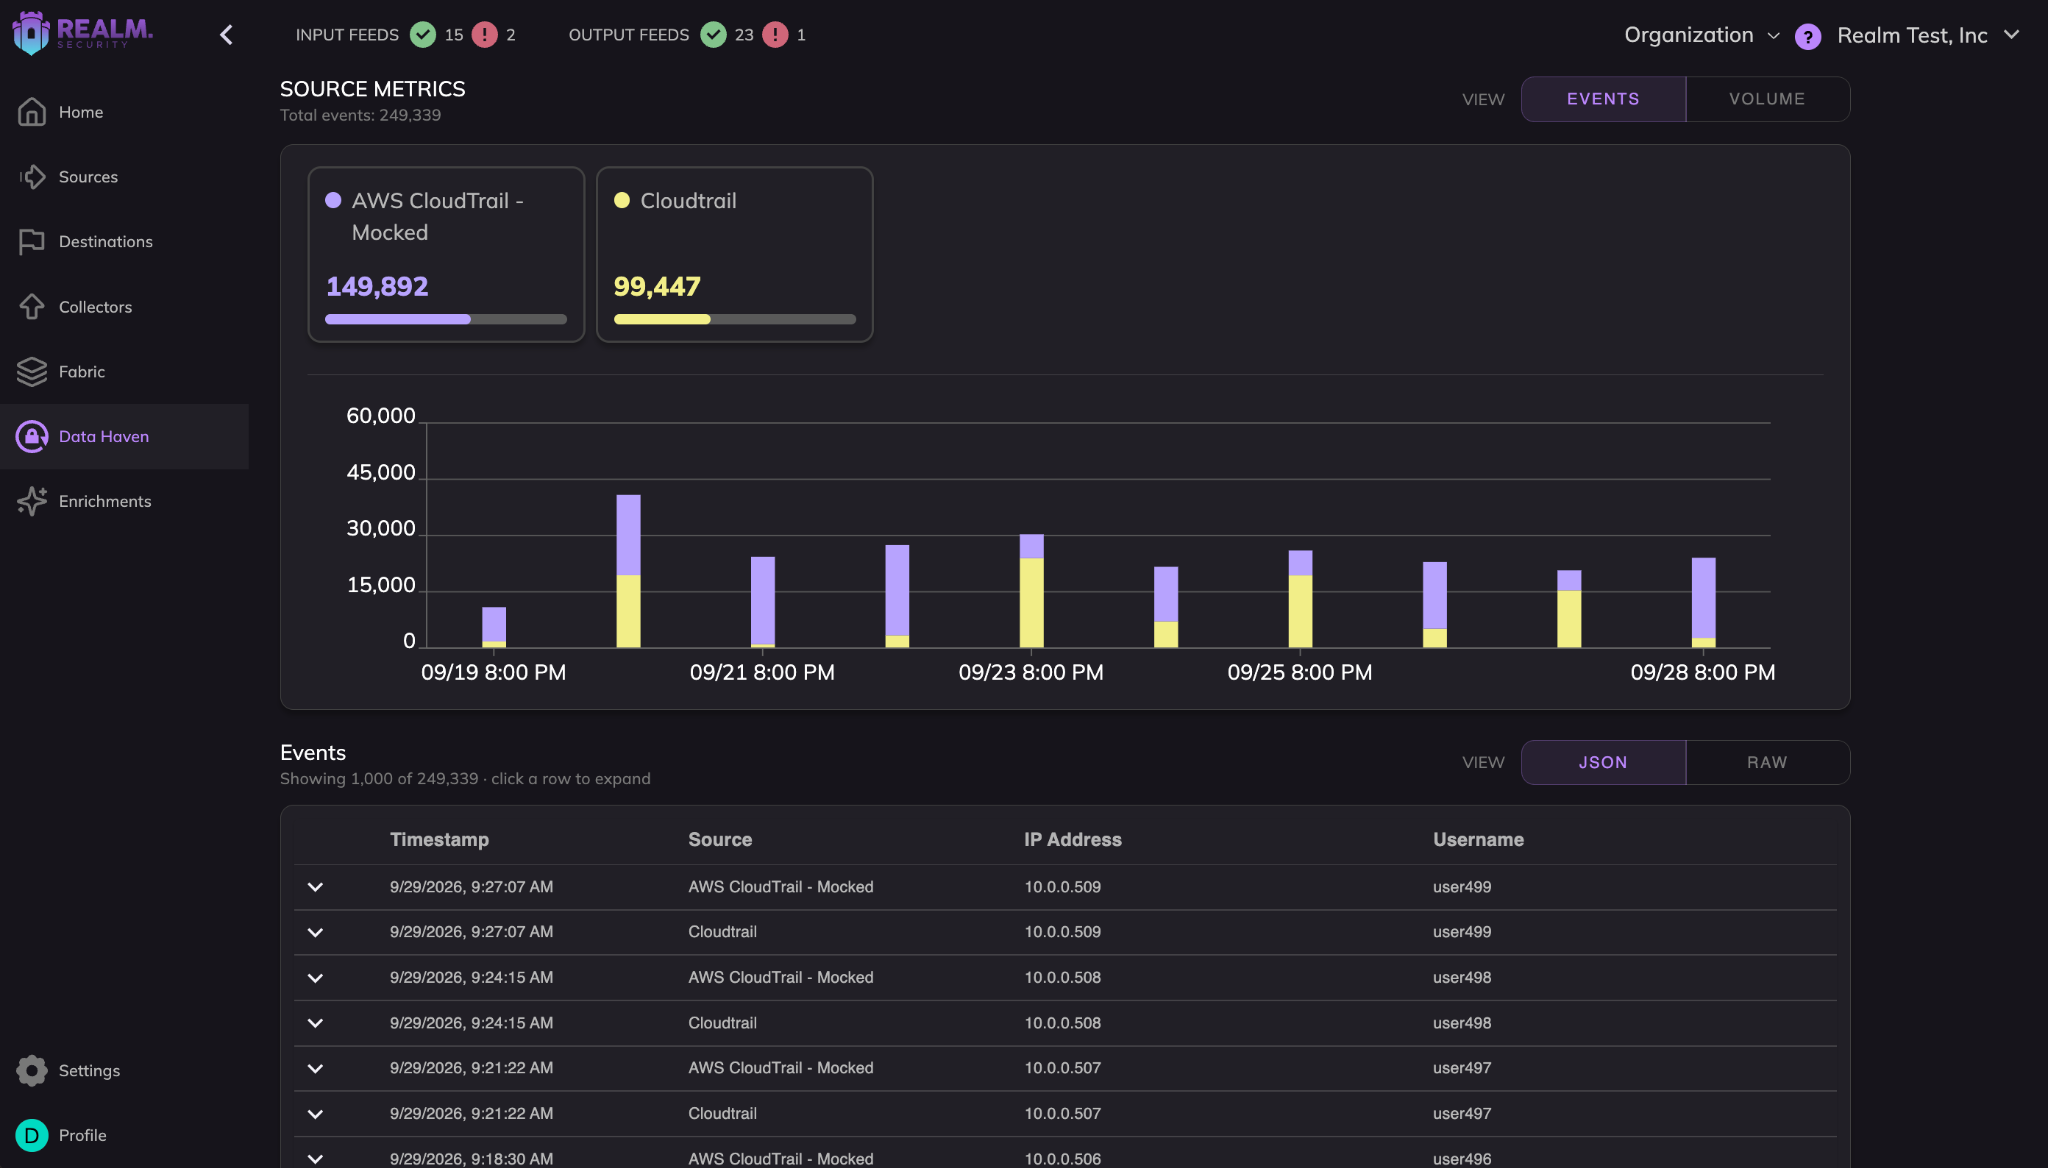The image size is (2048, 1168).
Task: Expand 9:24:15 AM AWS CloudTrail - Mocked row
Action: point(315,978)
